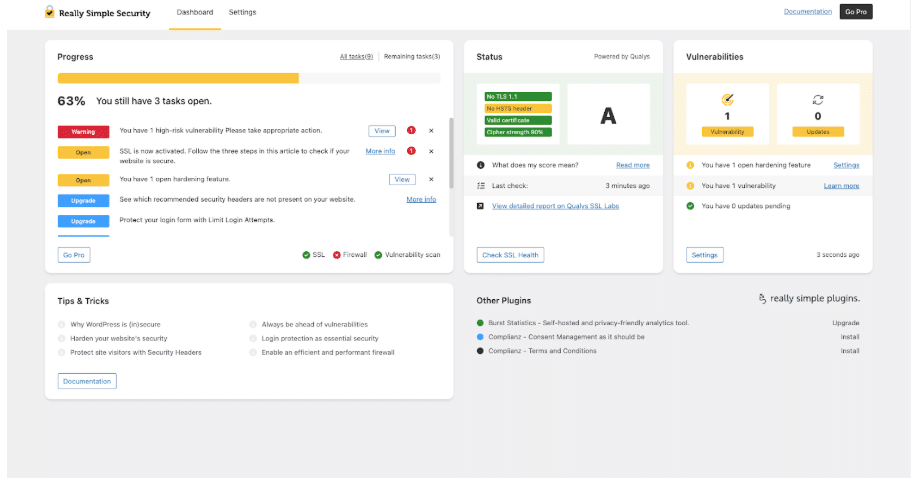
Task: Open More info for SSL activated task
Action: 380,151
